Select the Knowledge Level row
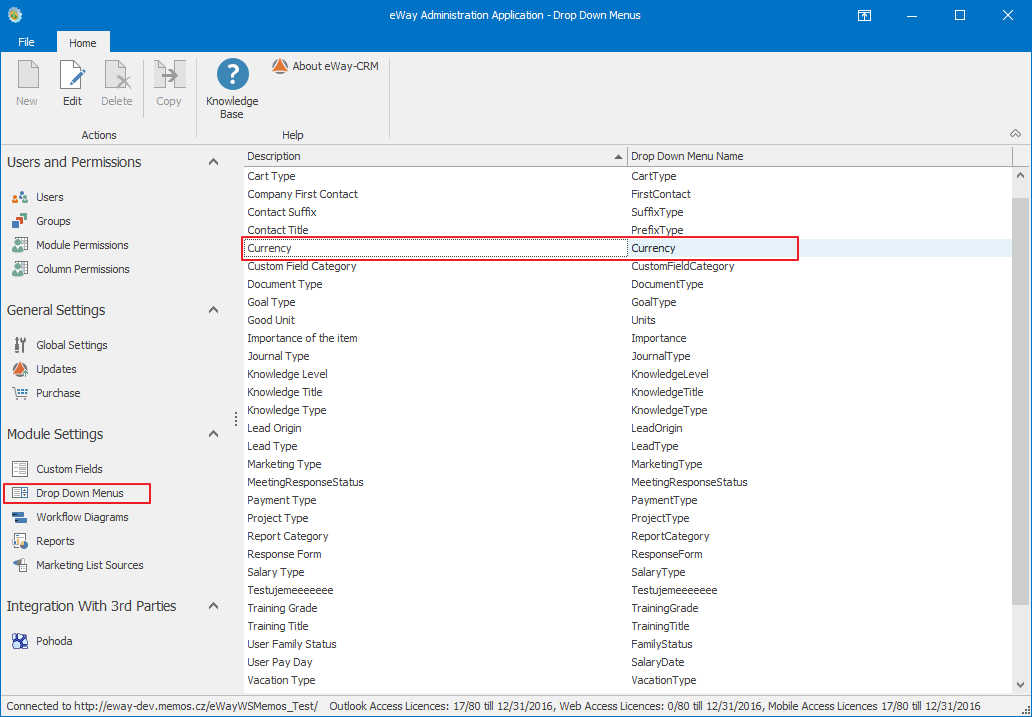Viewport: 1032px width, 717px height. [x=627, y=374]
